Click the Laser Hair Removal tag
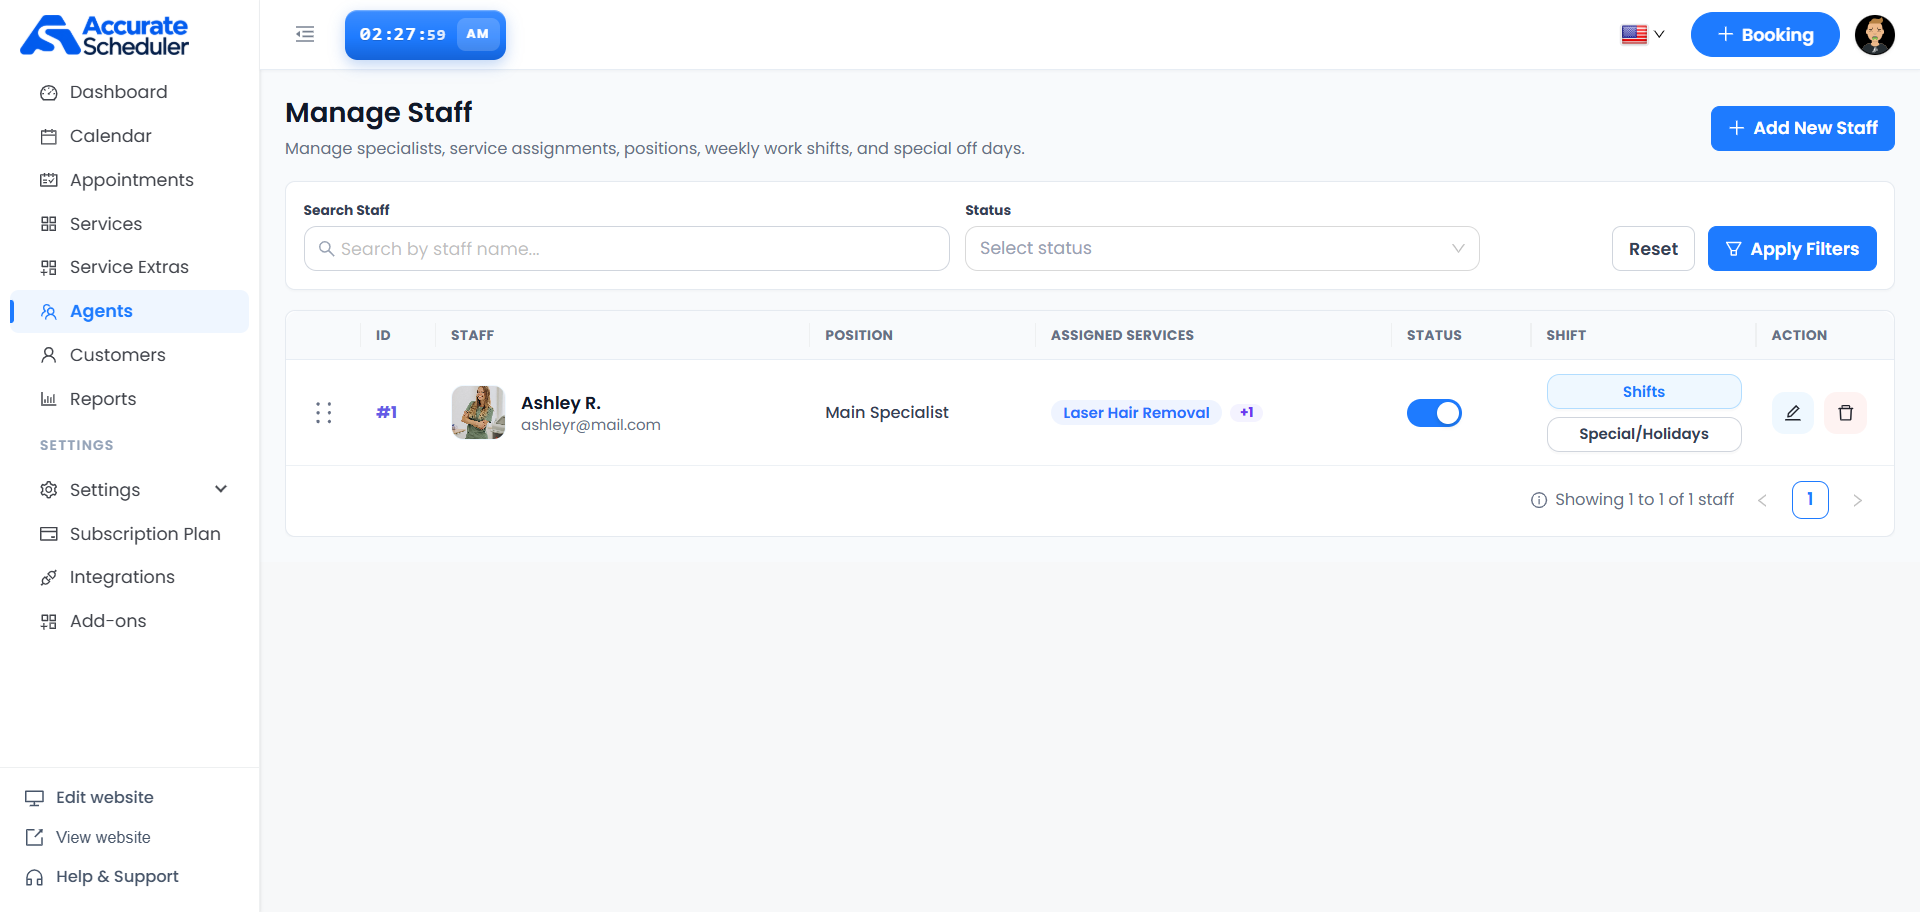The width and height of the screenshot is (1920, 912). coord(1136,413)
